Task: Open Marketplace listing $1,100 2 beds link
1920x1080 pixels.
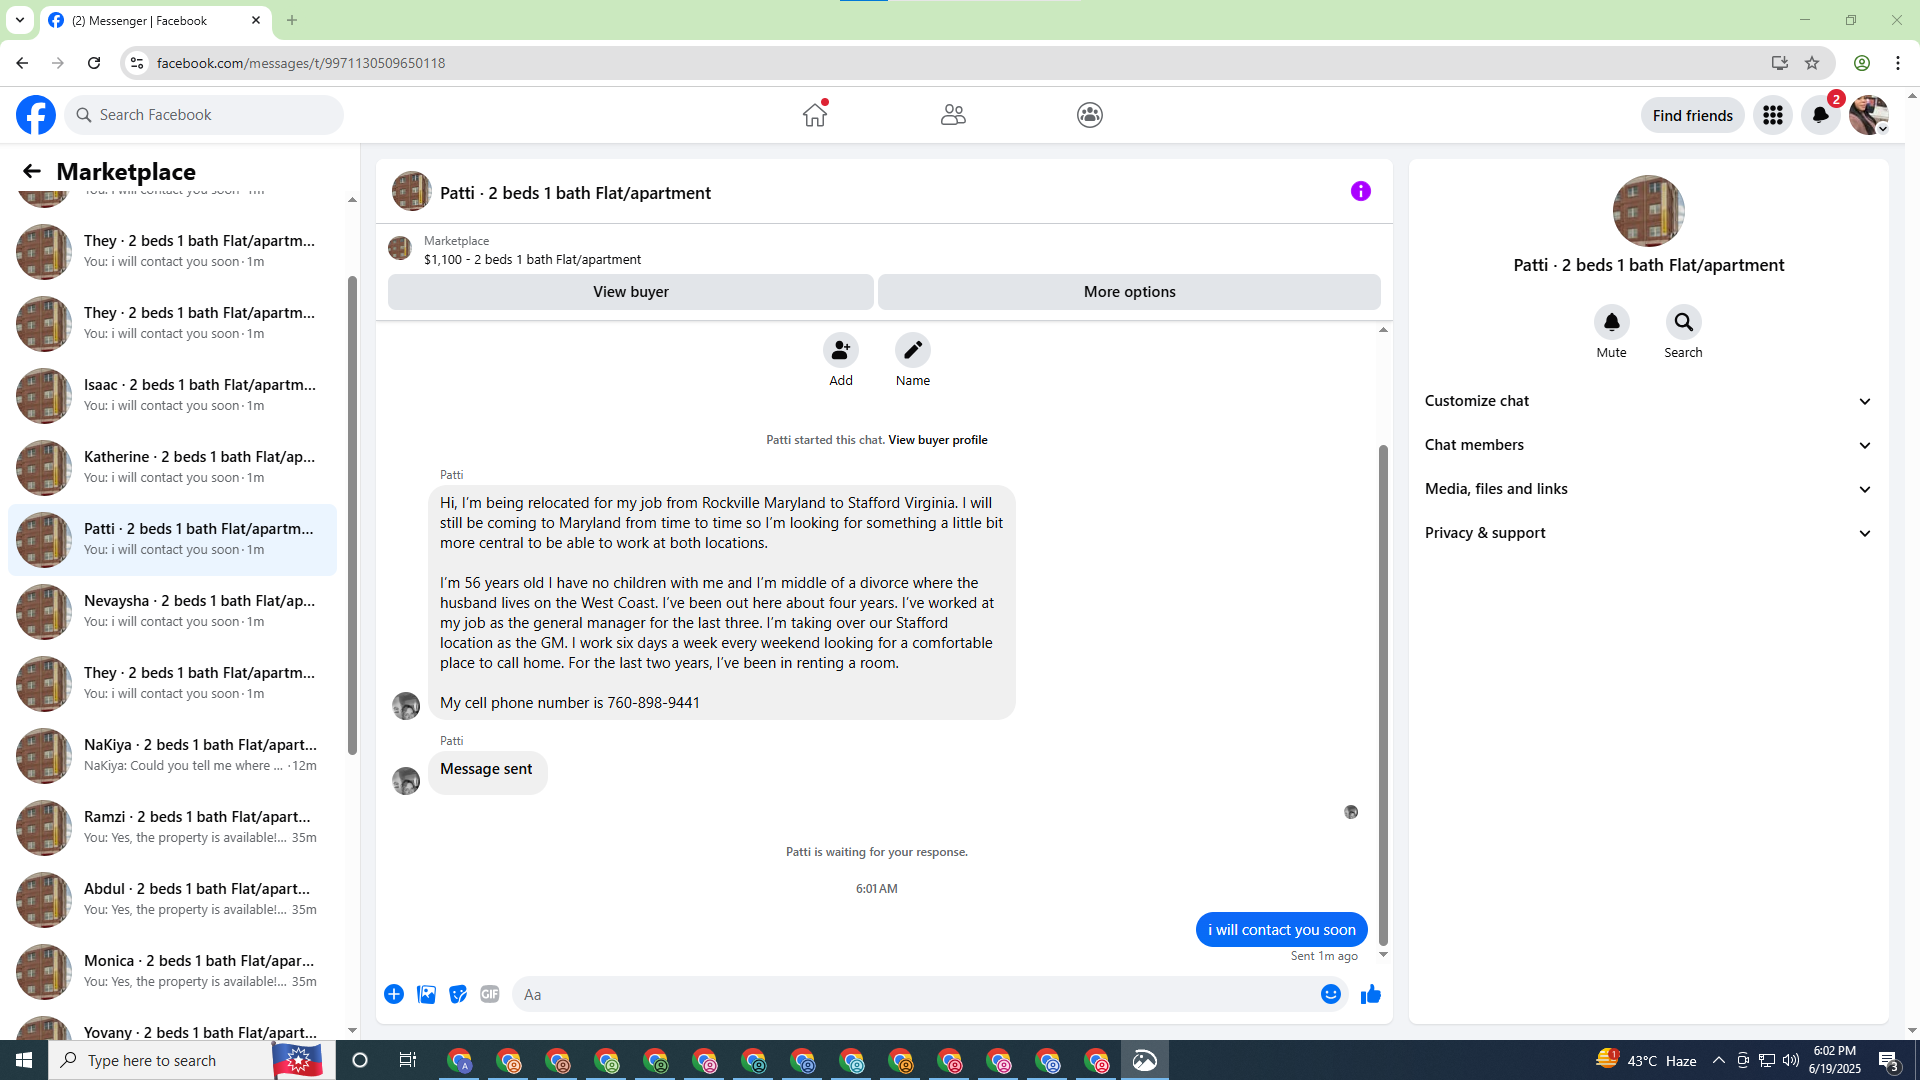Action: click(x=532, y=259)
